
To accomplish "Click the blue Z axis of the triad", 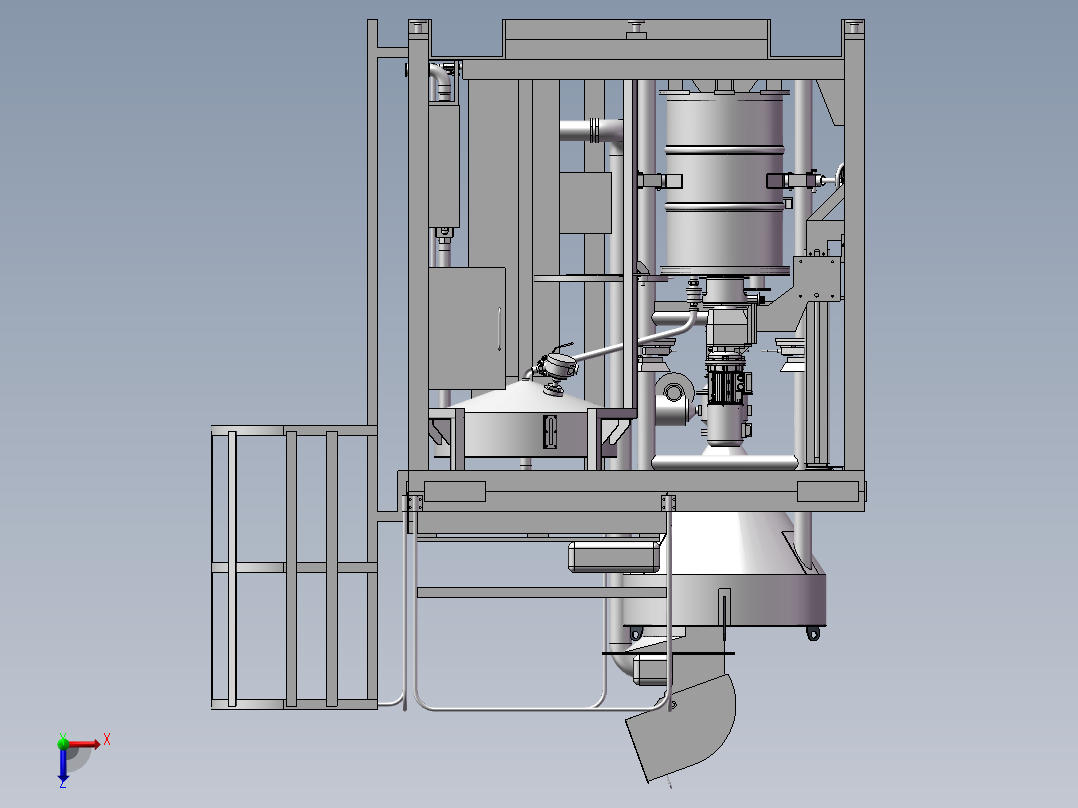I will point(63,764).
